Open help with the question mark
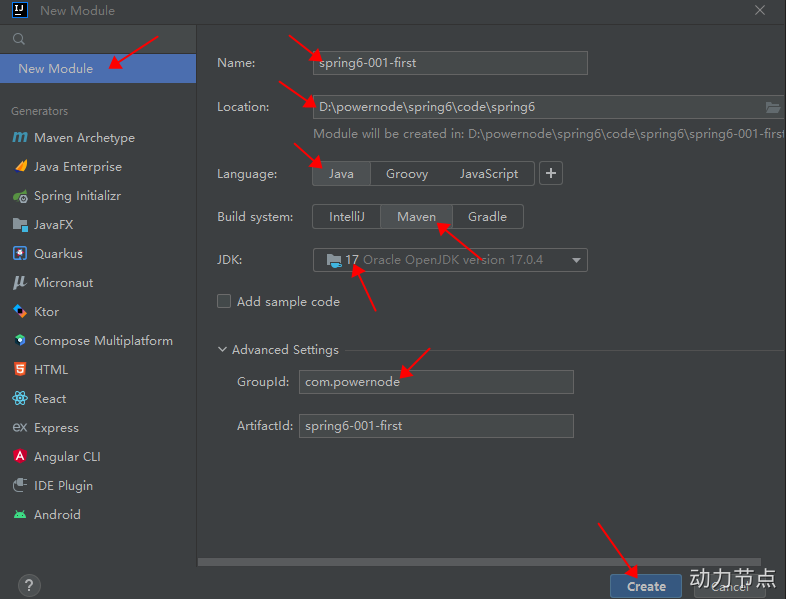The width and height of the screenshot is (786, 599). tap(29, 585)
